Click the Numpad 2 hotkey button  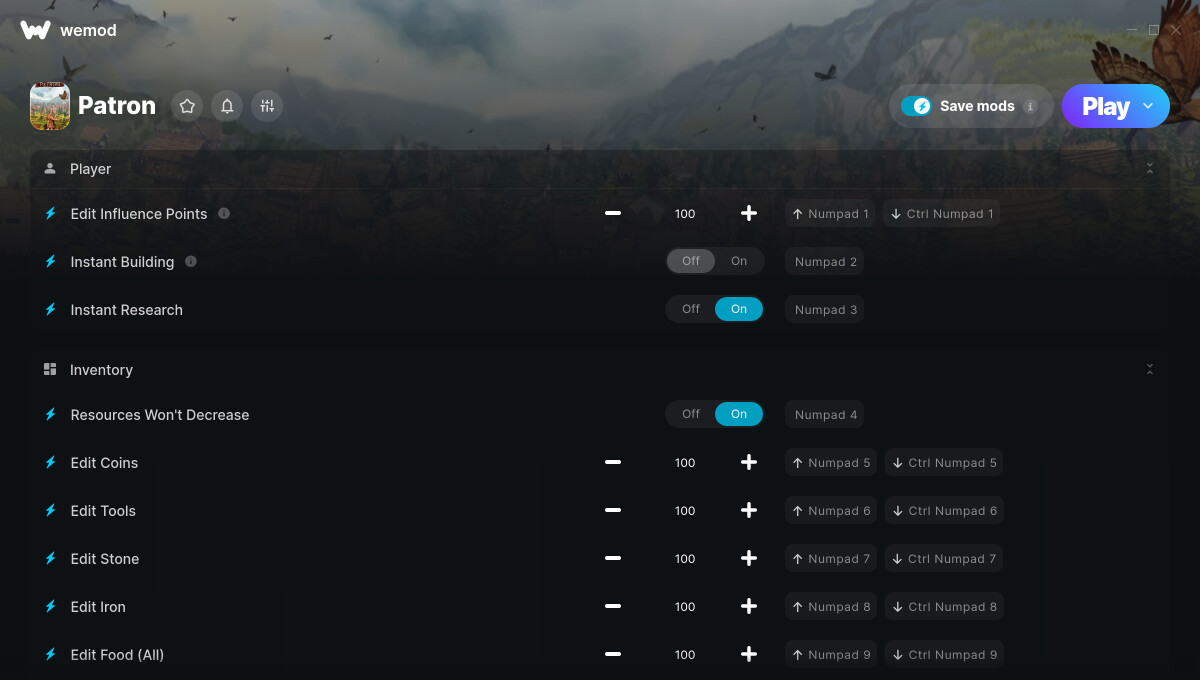pyautogui.click(x=825, y=262)
